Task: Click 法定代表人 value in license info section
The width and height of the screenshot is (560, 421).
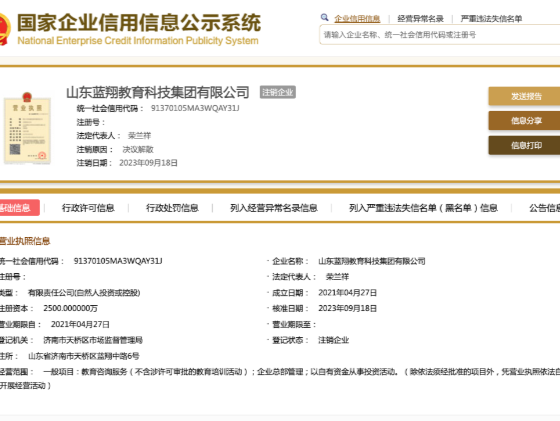Action: (x=338, y=277)
